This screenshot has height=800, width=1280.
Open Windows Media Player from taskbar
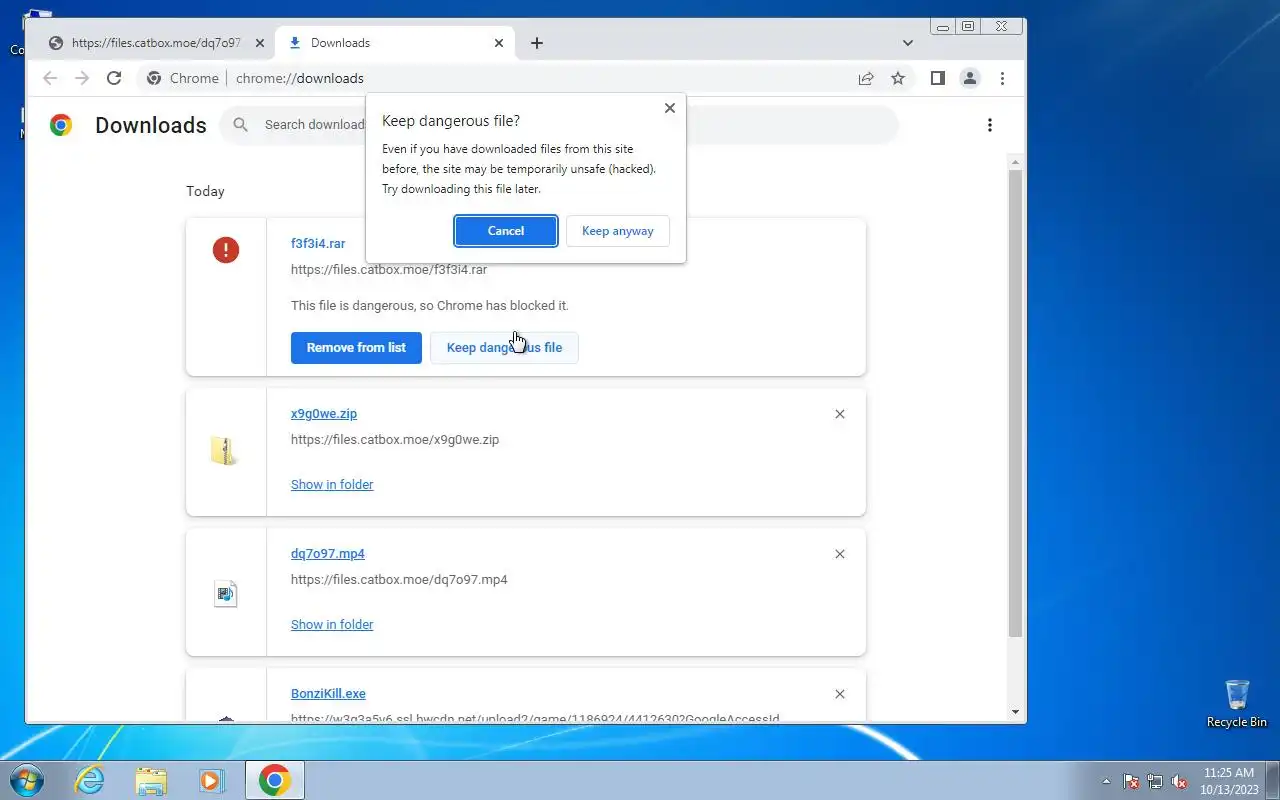coord(211,780)
